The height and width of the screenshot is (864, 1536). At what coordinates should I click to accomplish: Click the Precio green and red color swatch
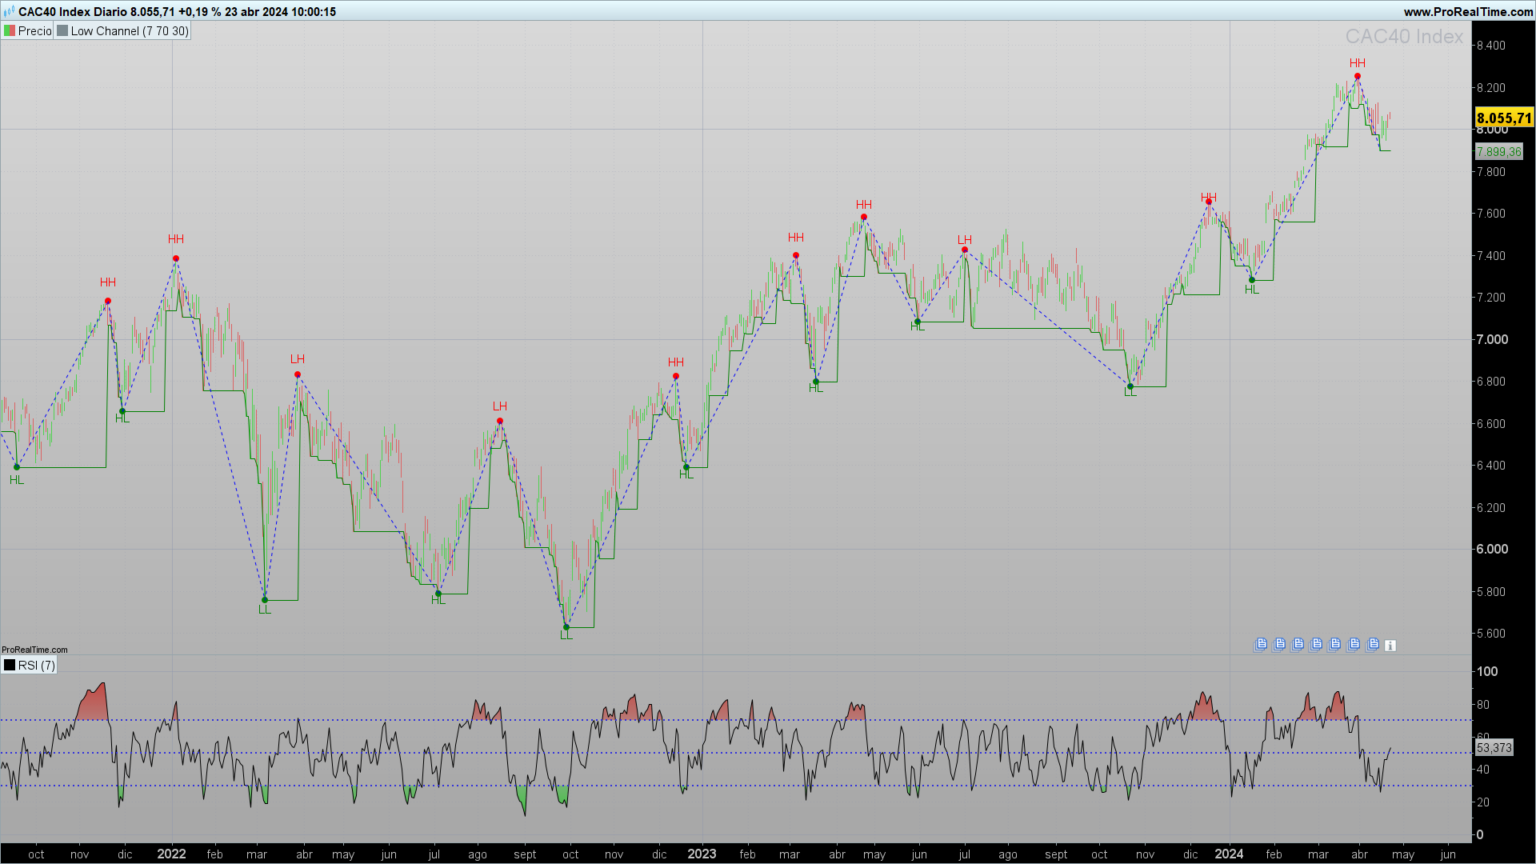[x=9, y=31]
